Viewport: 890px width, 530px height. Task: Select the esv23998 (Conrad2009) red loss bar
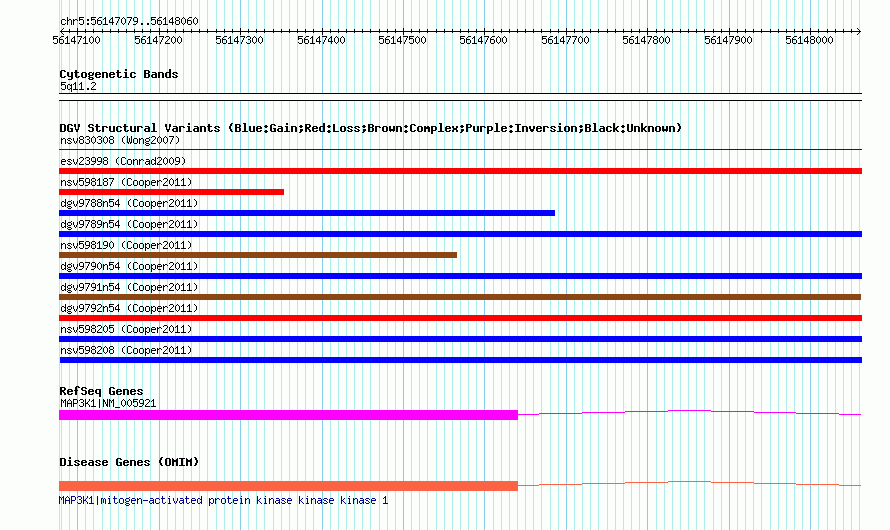[460, 171]
